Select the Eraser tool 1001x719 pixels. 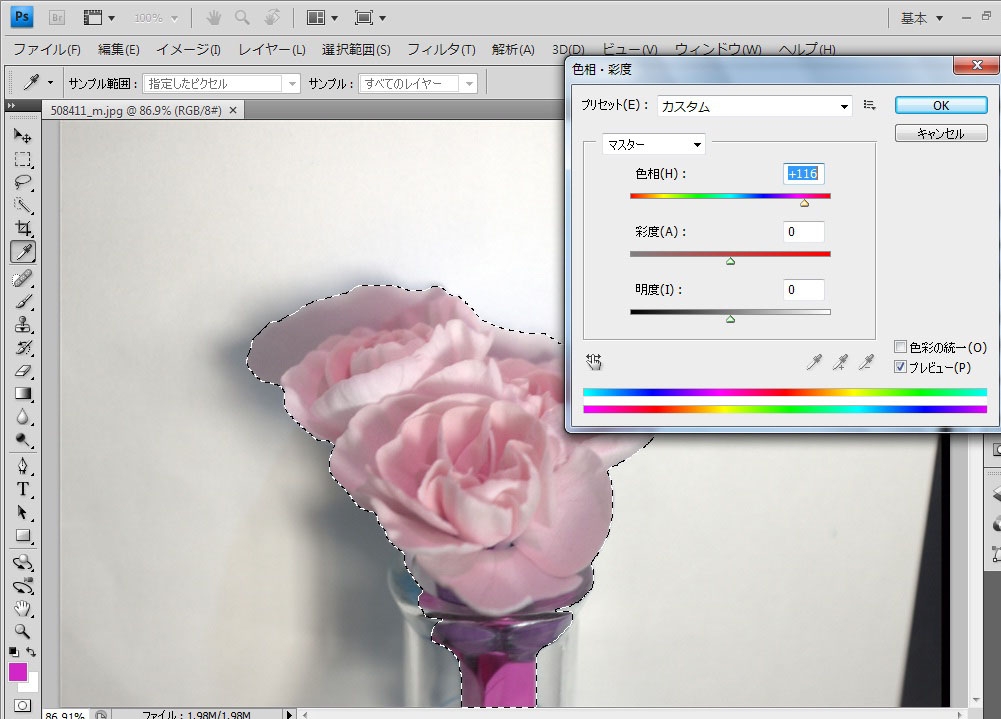point(22,371)
